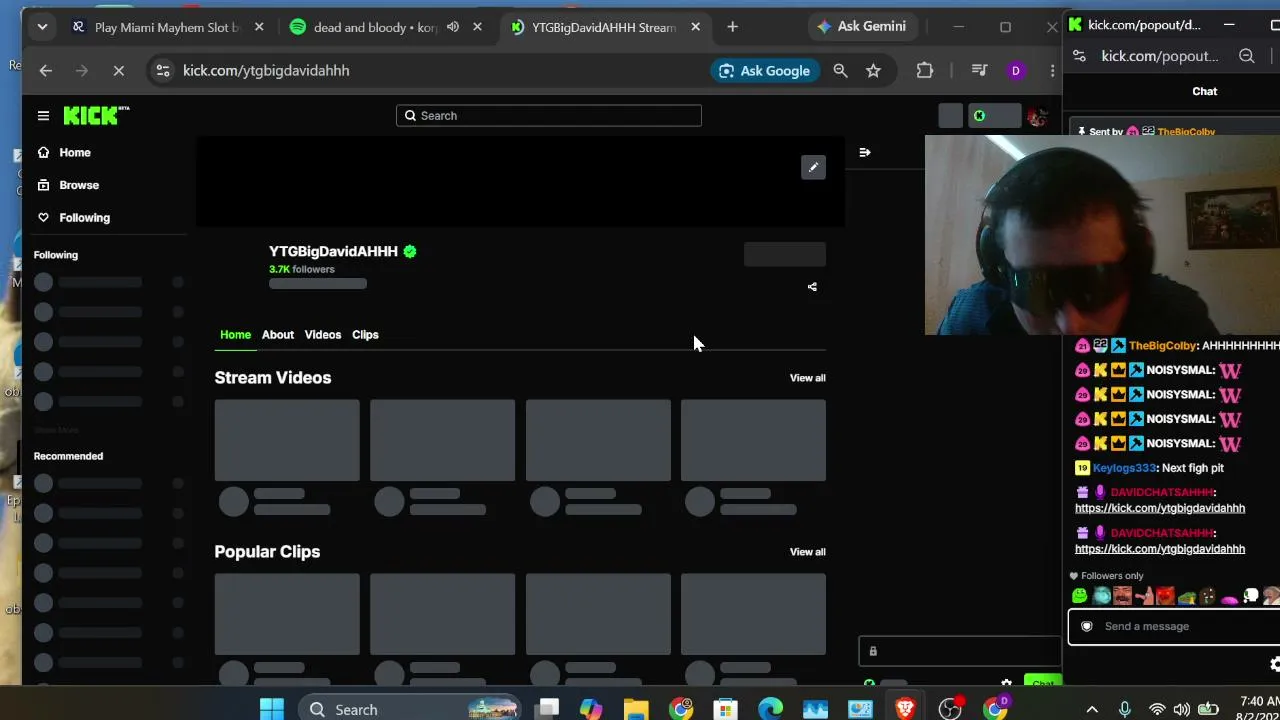
Task: Switch to the About tab
Action: 278,335
